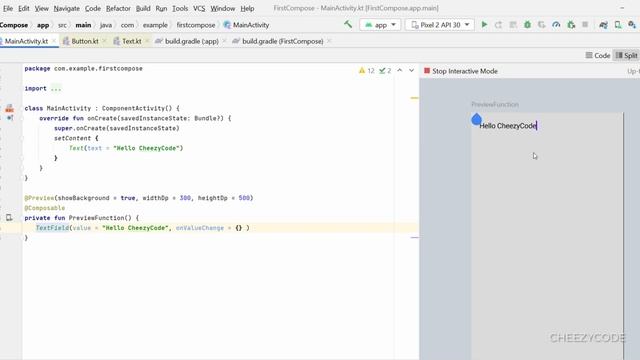Viewport: 640px width, 360px height.
Task: Click inside the preview Hello CheezyCode text field
Action: pos(508,126)
